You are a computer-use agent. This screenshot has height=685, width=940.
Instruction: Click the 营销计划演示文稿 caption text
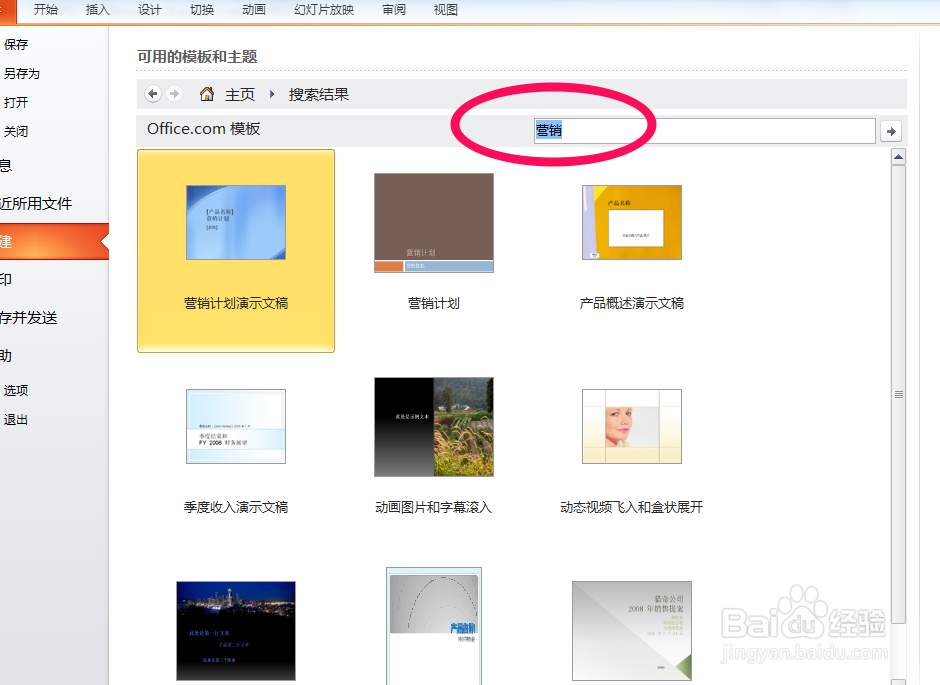coord(236,303)
